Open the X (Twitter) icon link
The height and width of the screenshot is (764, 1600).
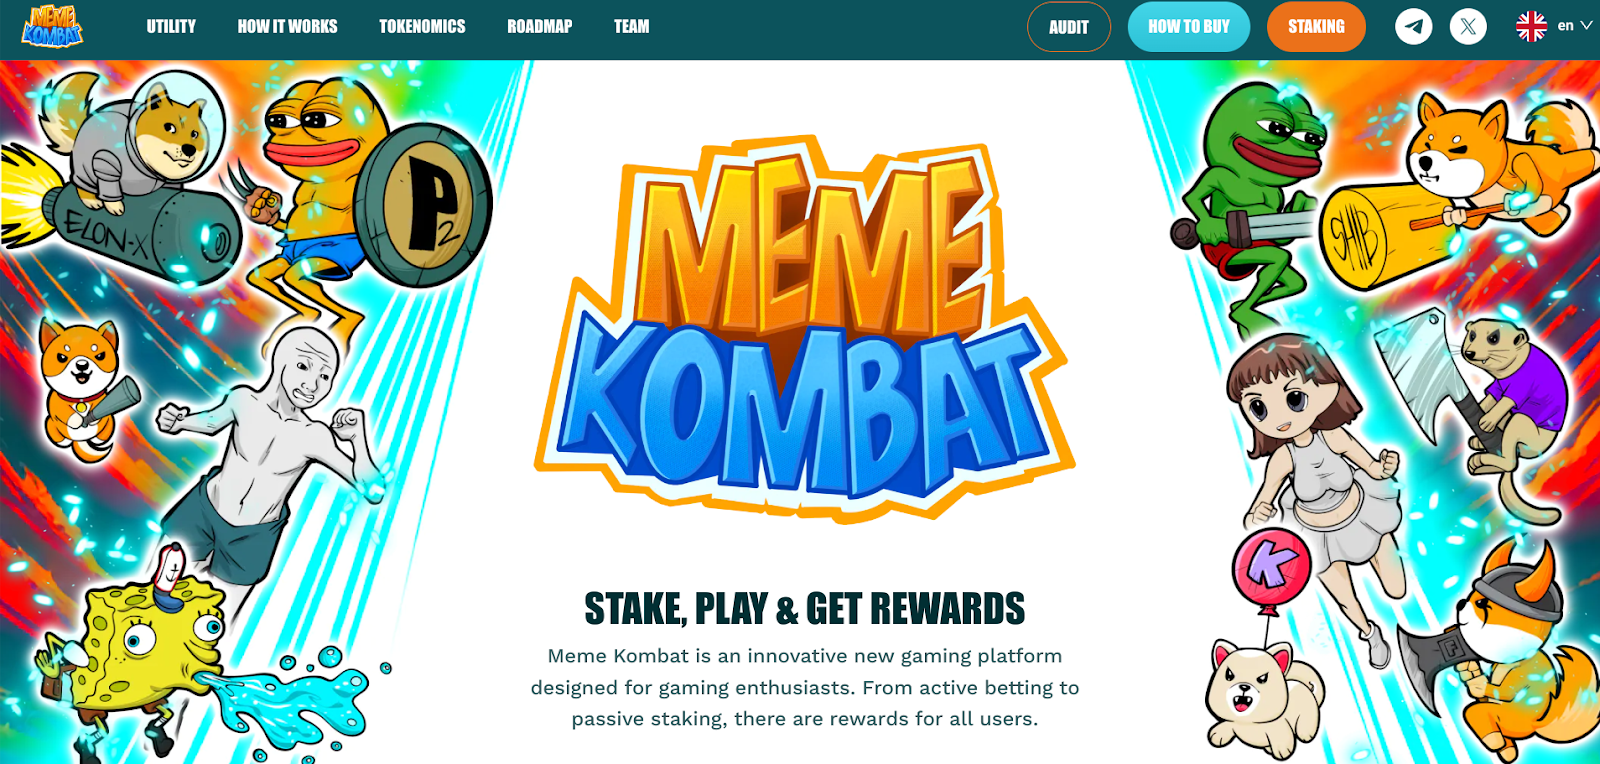pos(1467,27)
